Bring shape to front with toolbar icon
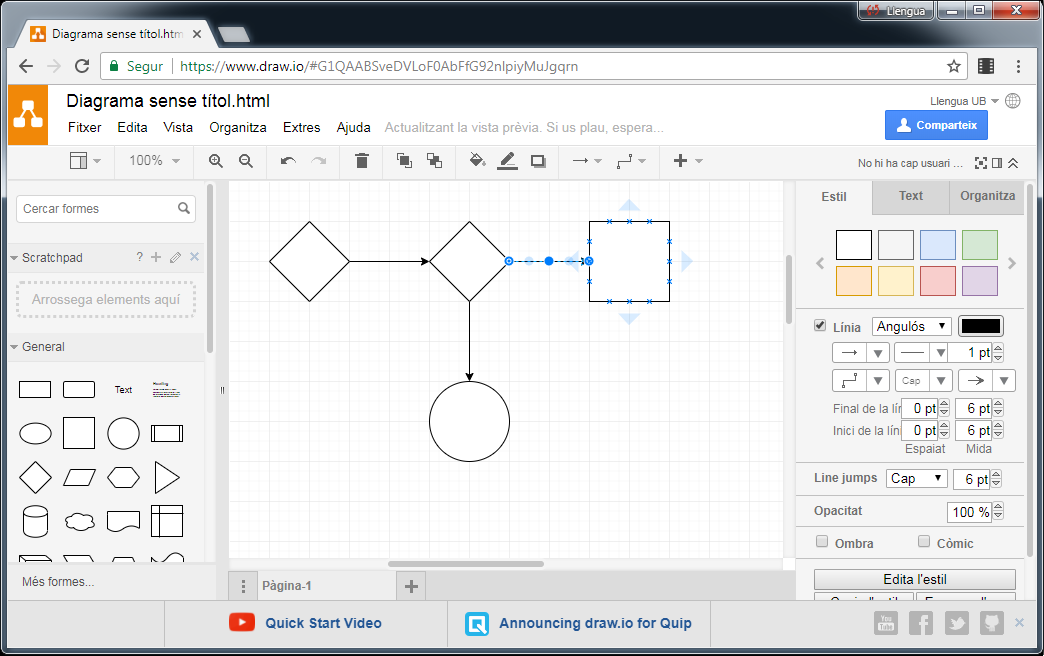 (x=404, y=161)
